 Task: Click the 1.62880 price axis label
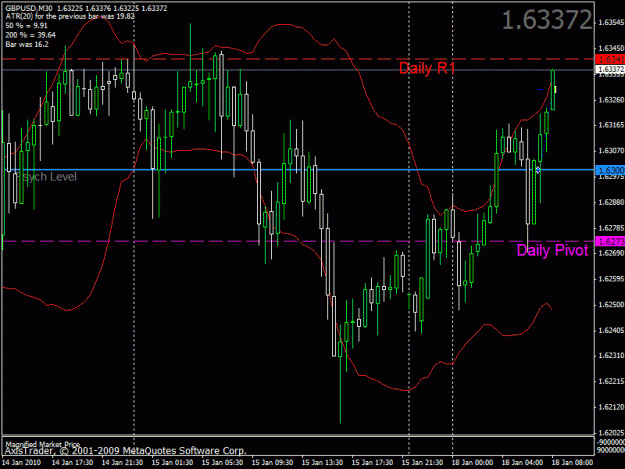pos(611,202)
